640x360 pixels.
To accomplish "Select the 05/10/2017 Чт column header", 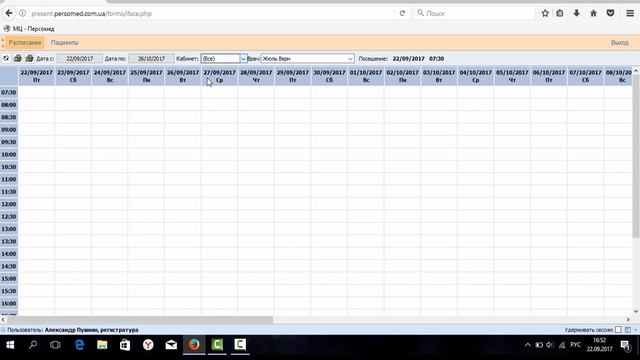I will (x=512, y=76).
